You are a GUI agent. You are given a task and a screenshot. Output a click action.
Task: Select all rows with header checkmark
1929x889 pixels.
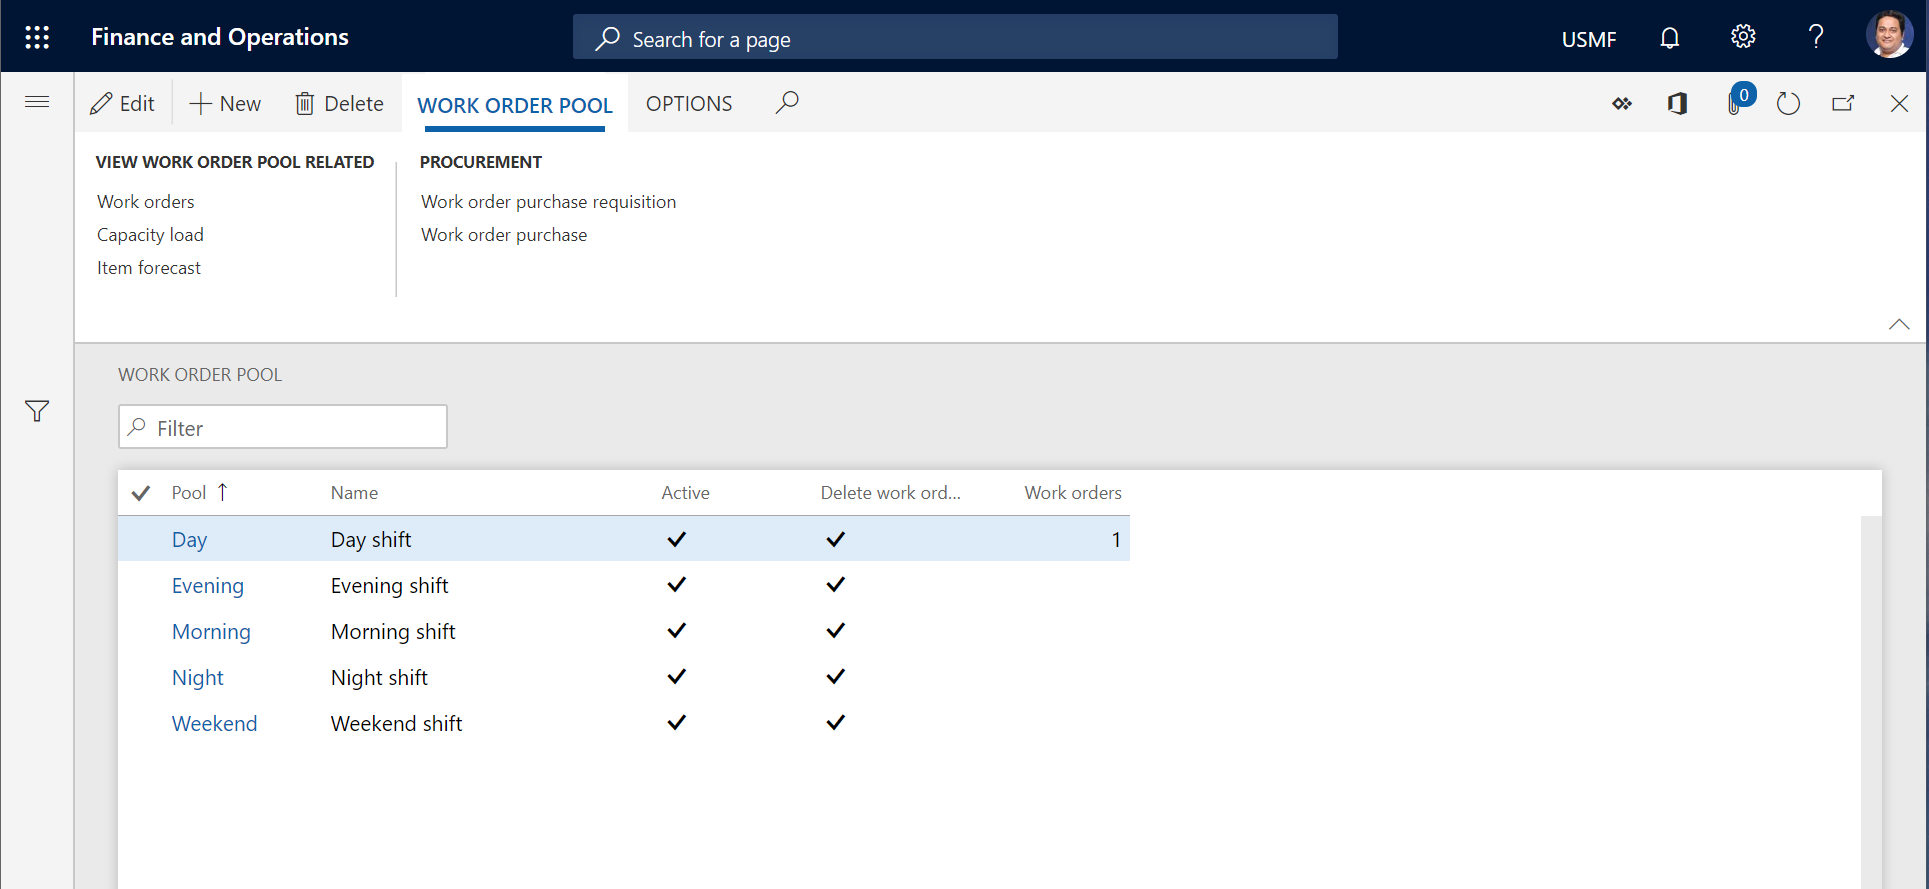point(141,493)
